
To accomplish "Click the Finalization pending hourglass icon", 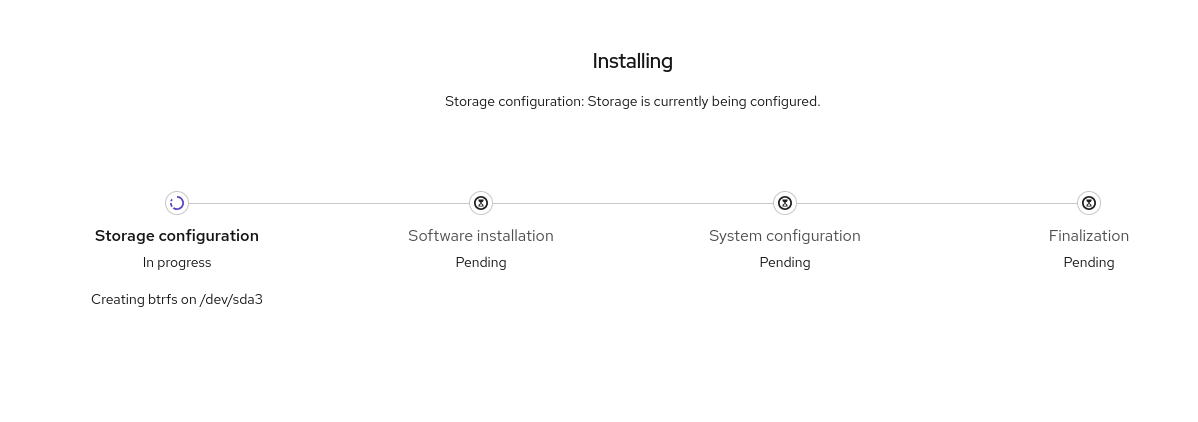I will point(1089,203).
